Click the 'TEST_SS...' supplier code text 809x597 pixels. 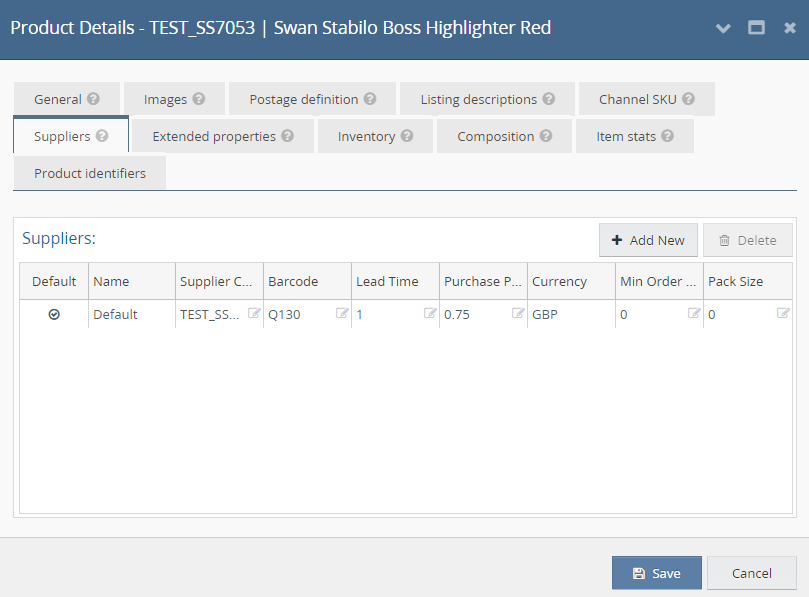[x=209, y=315]
